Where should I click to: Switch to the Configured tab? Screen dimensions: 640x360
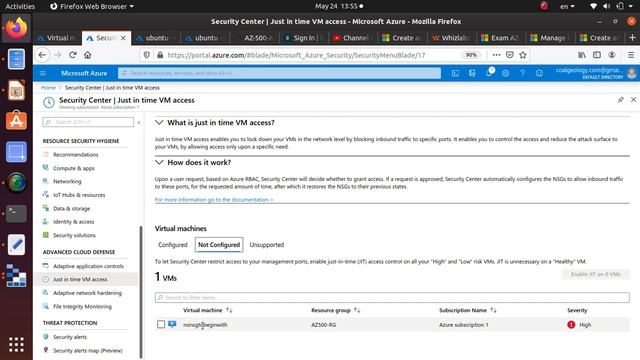[173, 245]
